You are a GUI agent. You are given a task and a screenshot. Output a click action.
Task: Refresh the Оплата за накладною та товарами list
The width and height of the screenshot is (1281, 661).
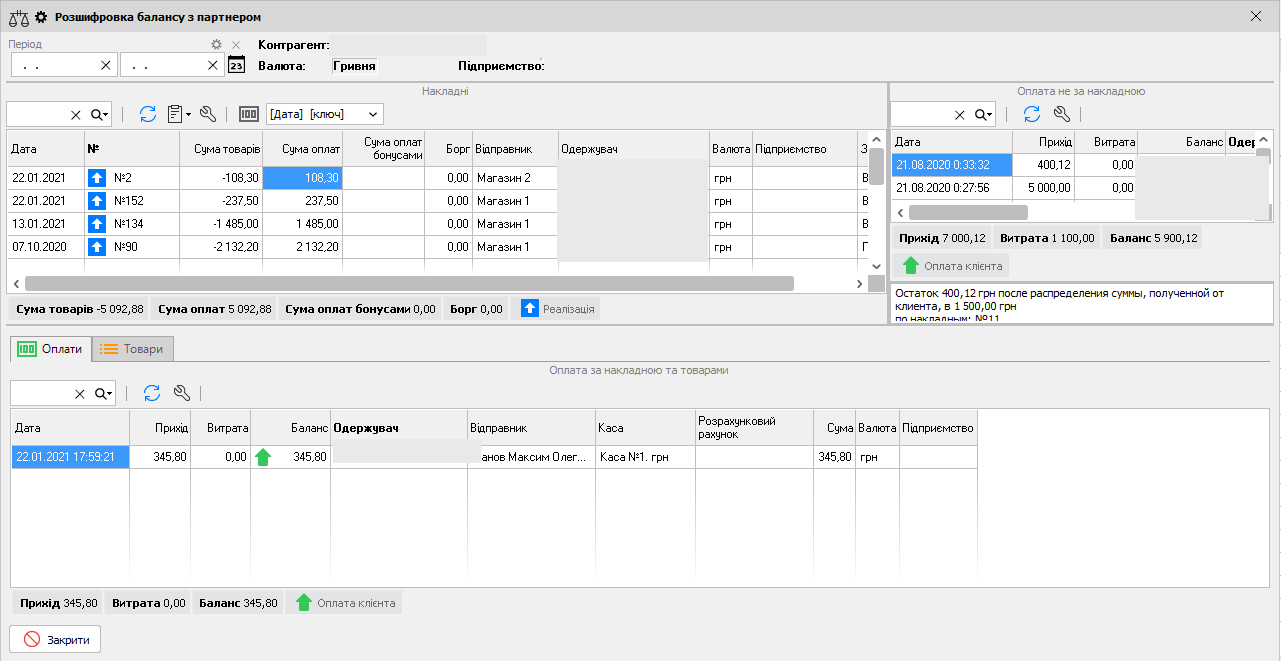152,393
